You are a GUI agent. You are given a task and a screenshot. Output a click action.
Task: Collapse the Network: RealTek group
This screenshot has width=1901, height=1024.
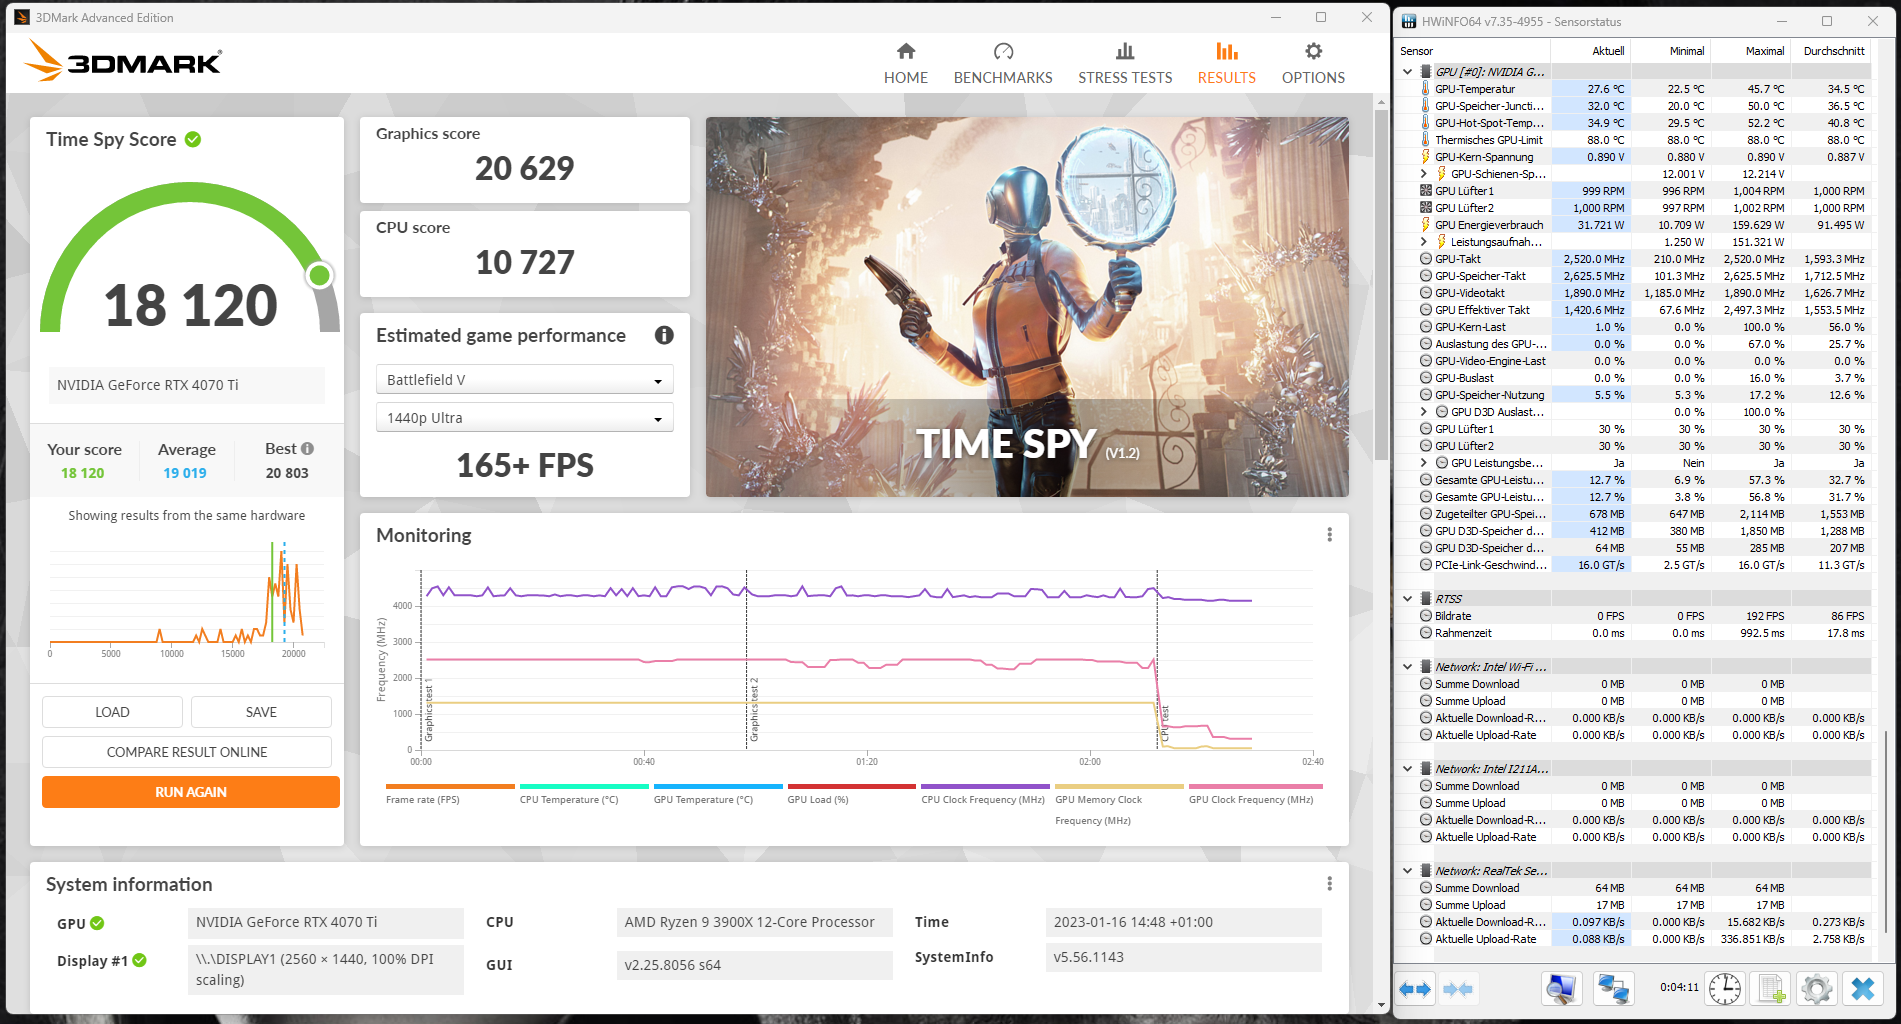[x=1408, y=871]
